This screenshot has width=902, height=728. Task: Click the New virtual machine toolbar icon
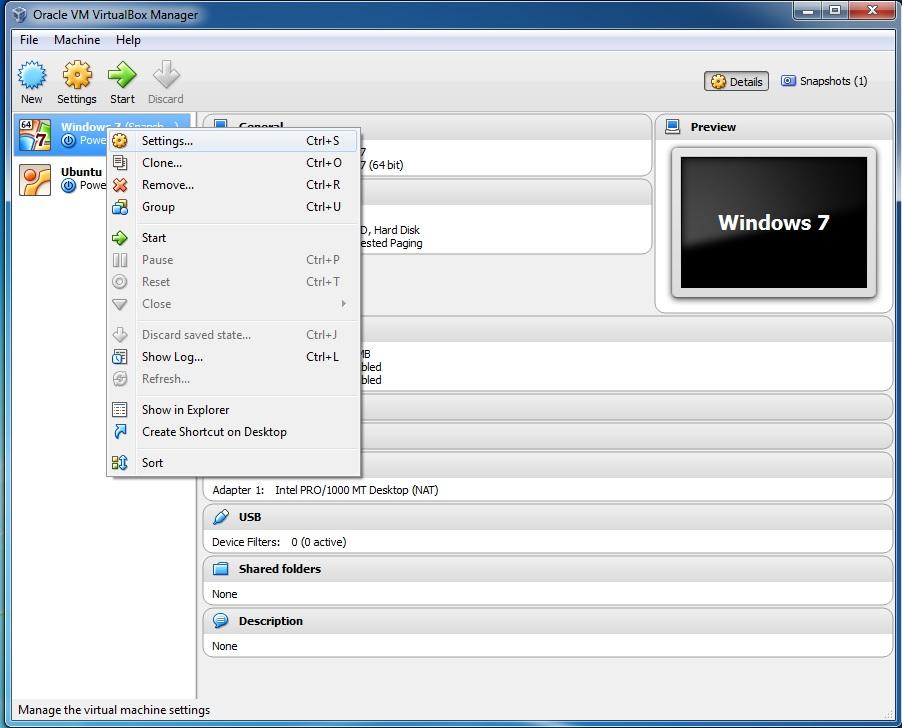(31, 75)
